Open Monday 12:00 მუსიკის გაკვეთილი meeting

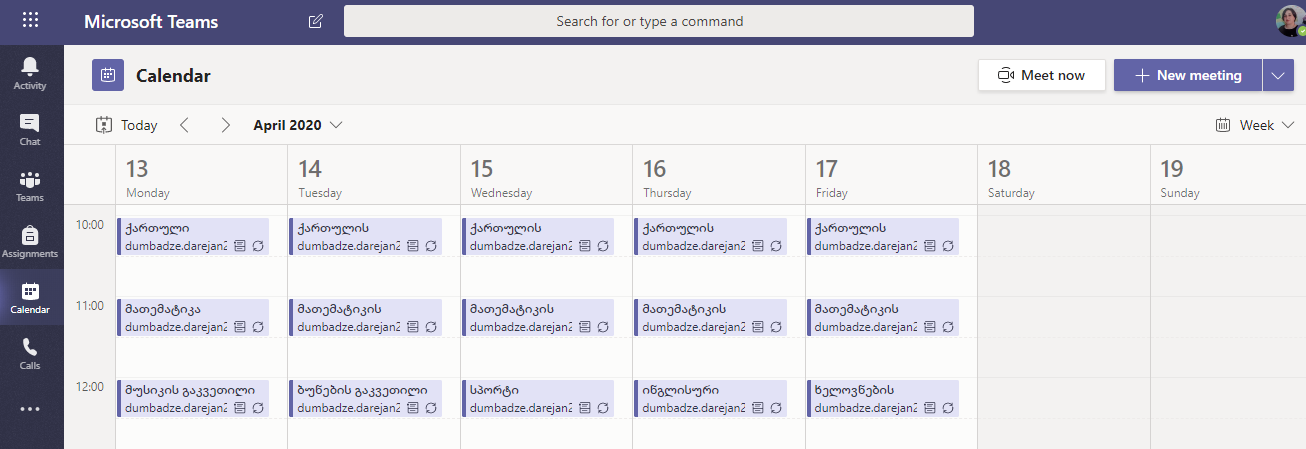[193, 398]
